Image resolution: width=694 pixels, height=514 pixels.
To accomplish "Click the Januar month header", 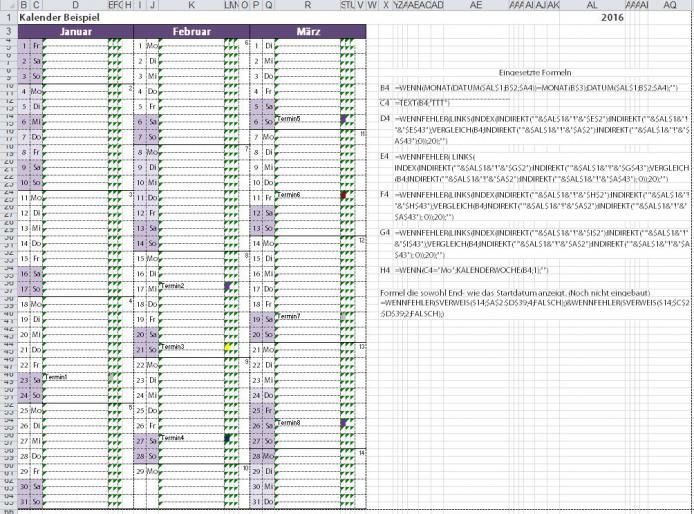I will (76, 32).
